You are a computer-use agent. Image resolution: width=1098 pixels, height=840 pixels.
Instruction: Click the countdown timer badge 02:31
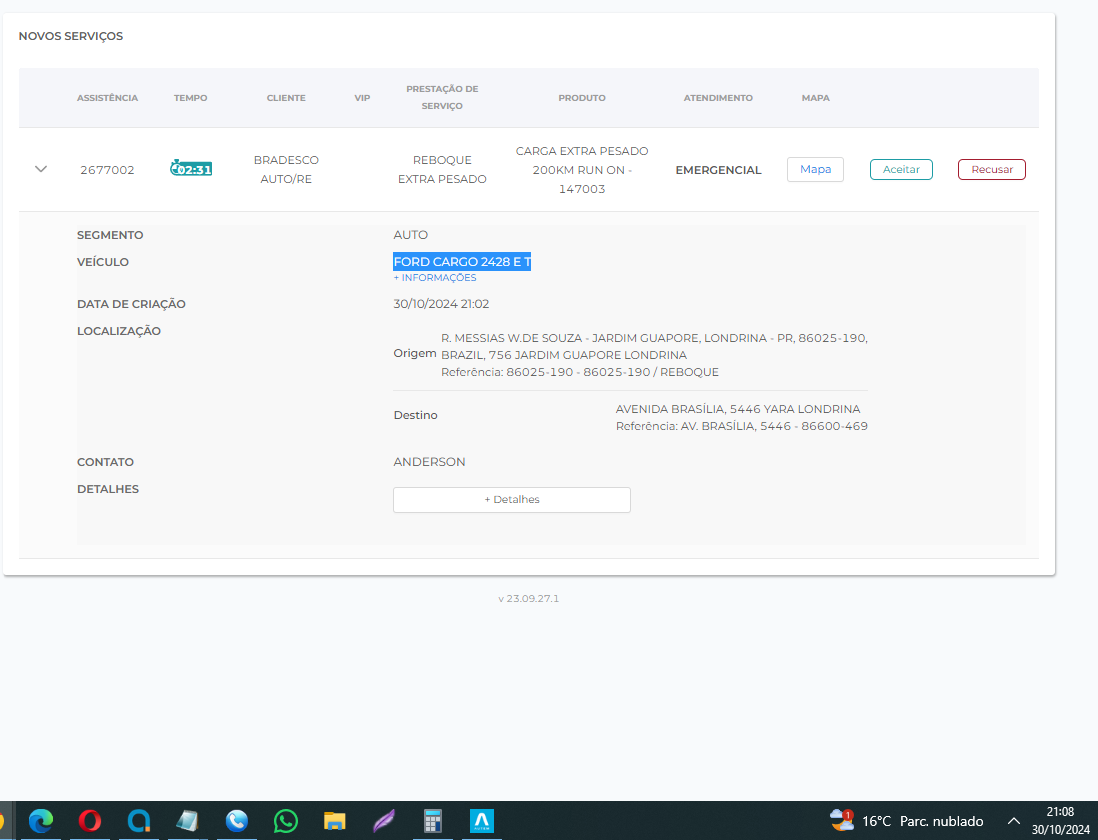[191, 169]
